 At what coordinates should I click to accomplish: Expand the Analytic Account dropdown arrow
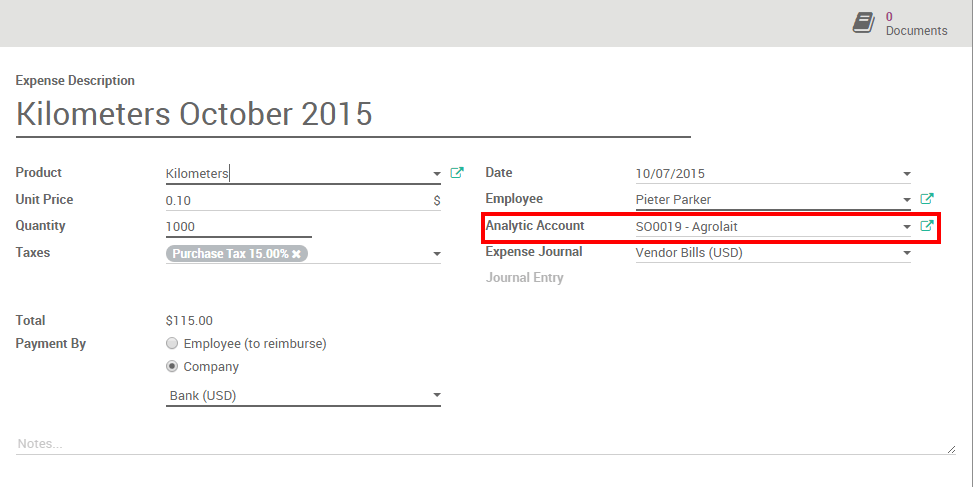tap(906, 227)
